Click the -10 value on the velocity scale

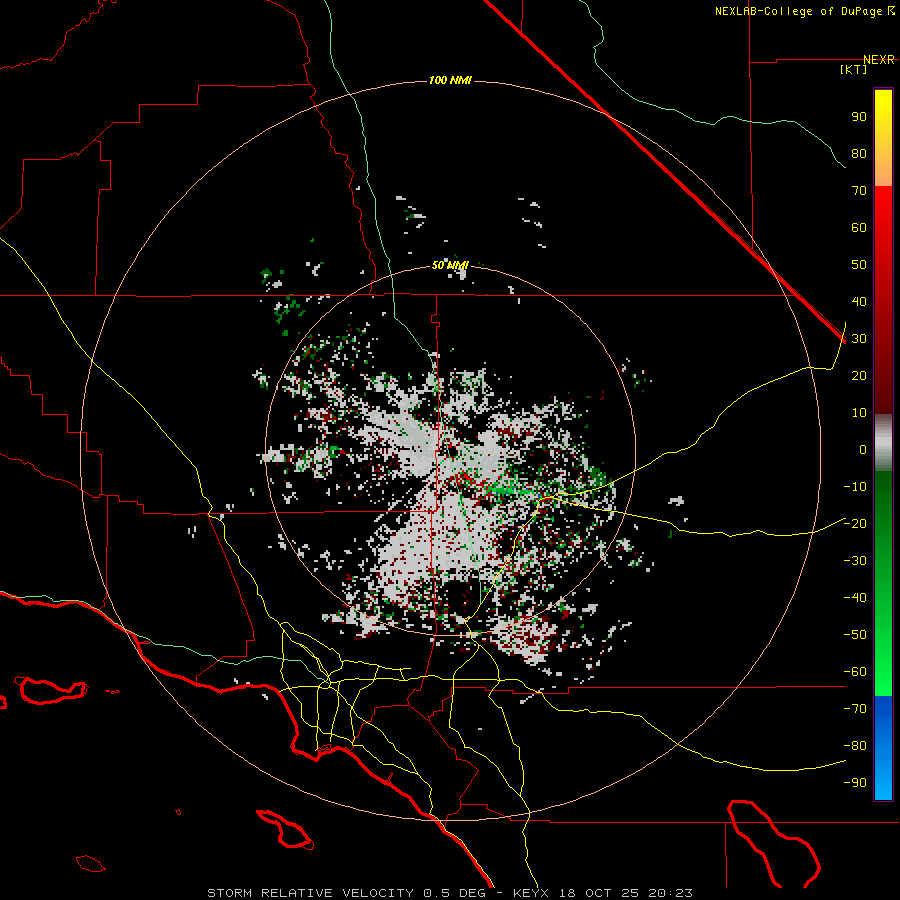(855, 487)
